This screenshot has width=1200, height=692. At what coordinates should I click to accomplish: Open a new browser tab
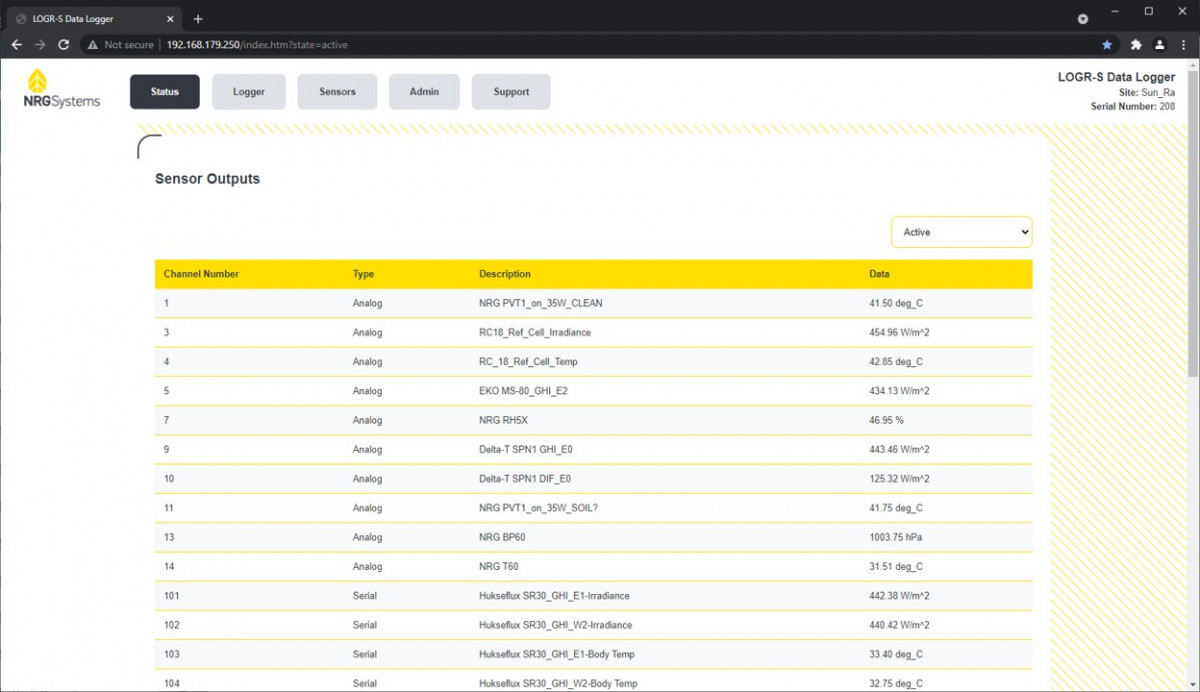coord(198,19)
